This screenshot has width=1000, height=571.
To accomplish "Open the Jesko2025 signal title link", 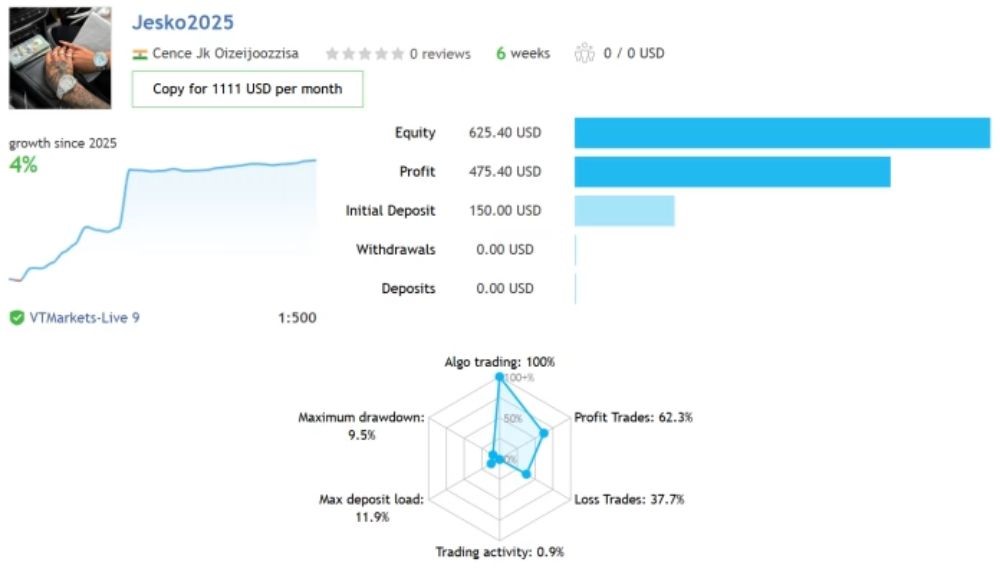I will pos(183,22).
